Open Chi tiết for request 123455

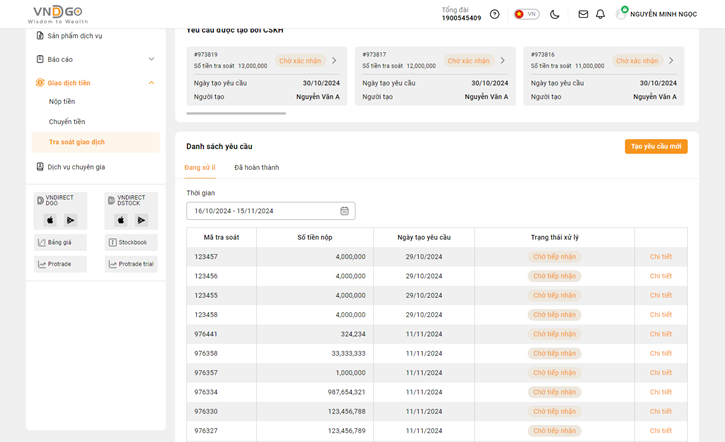click(x=661, y=295)
